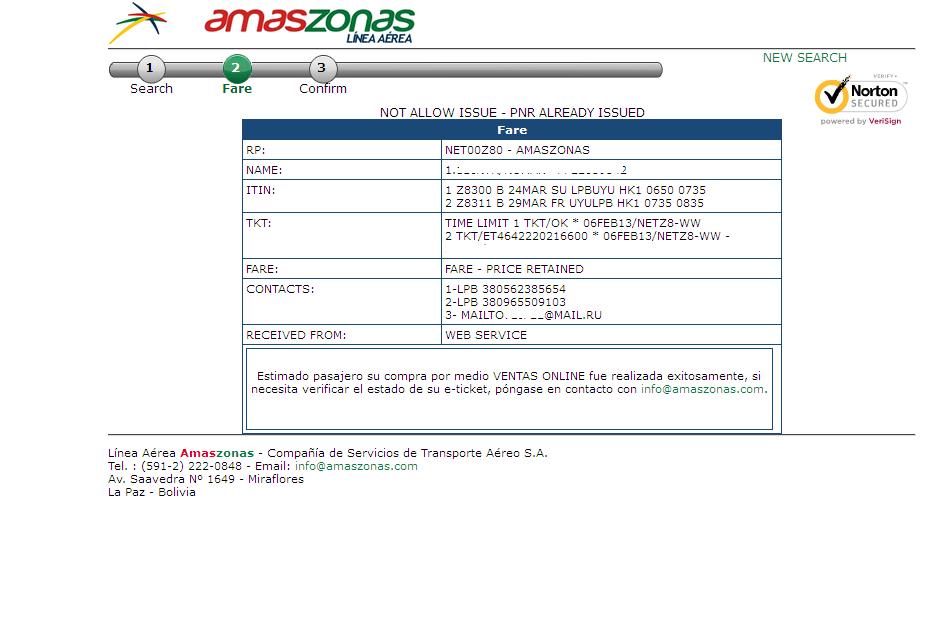Click the first itinerary line Z8300 LPBUYU

(x=575, y=190)
